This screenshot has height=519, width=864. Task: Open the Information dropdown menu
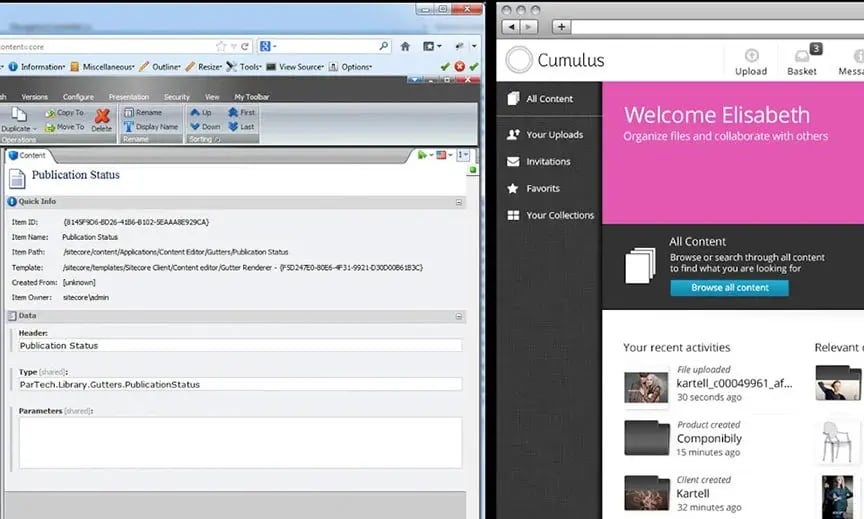[x=37, y=67]
